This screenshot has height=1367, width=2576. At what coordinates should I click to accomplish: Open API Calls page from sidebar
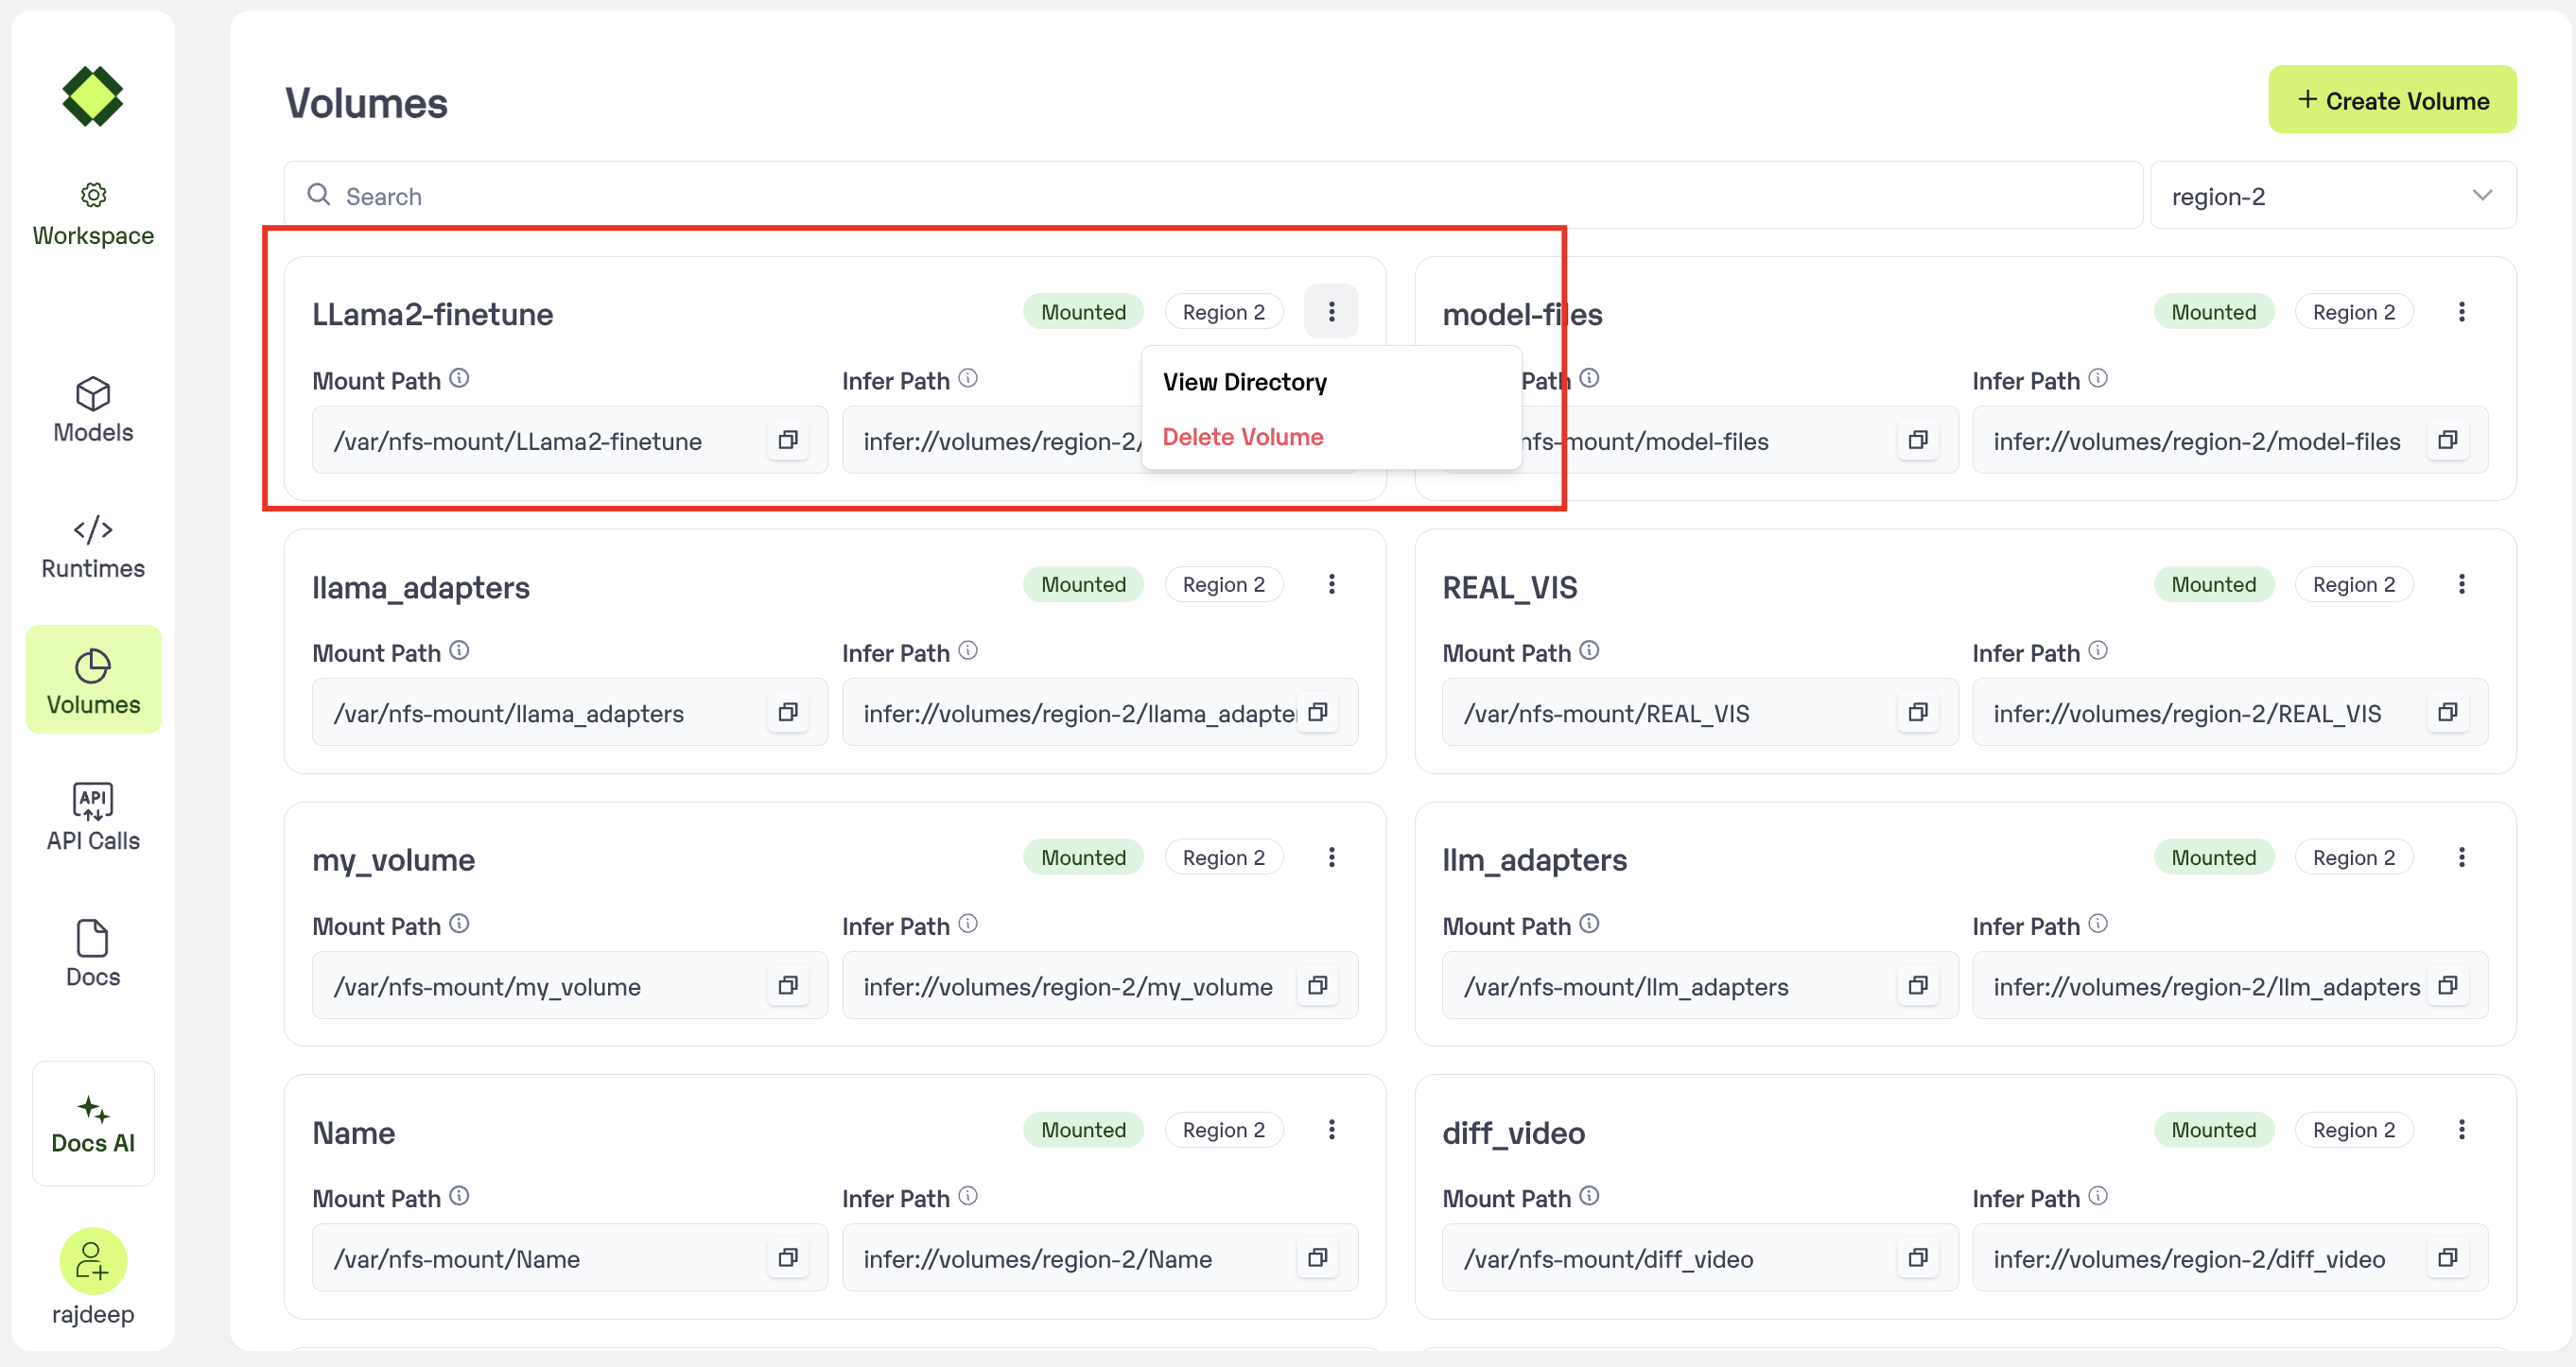pos(93,817)
